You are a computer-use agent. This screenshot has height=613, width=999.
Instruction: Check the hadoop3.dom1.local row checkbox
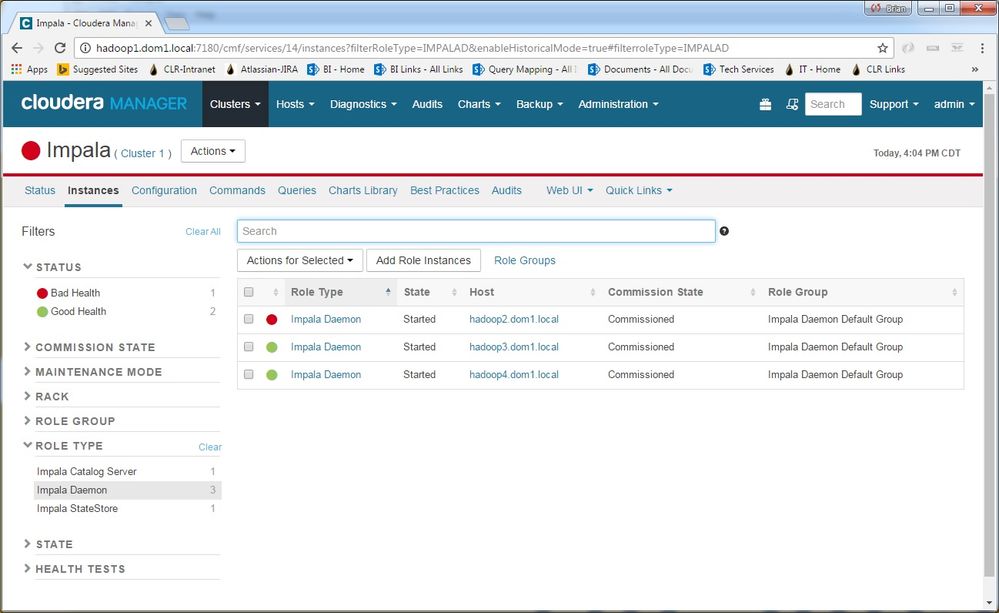[249, 347]
